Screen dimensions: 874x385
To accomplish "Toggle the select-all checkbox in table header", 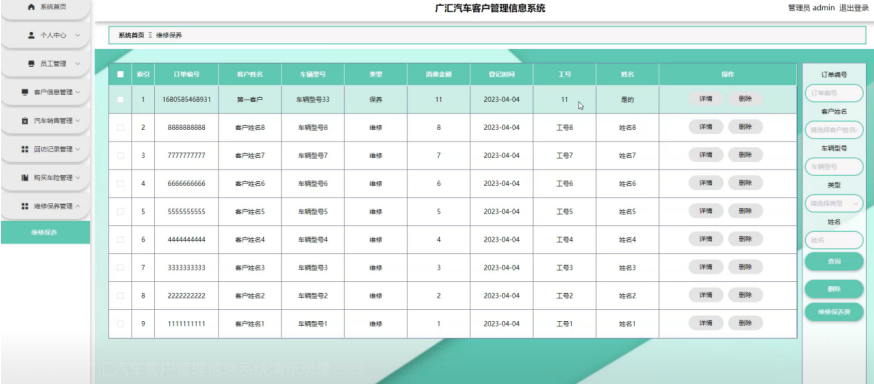I will (120, 74).
